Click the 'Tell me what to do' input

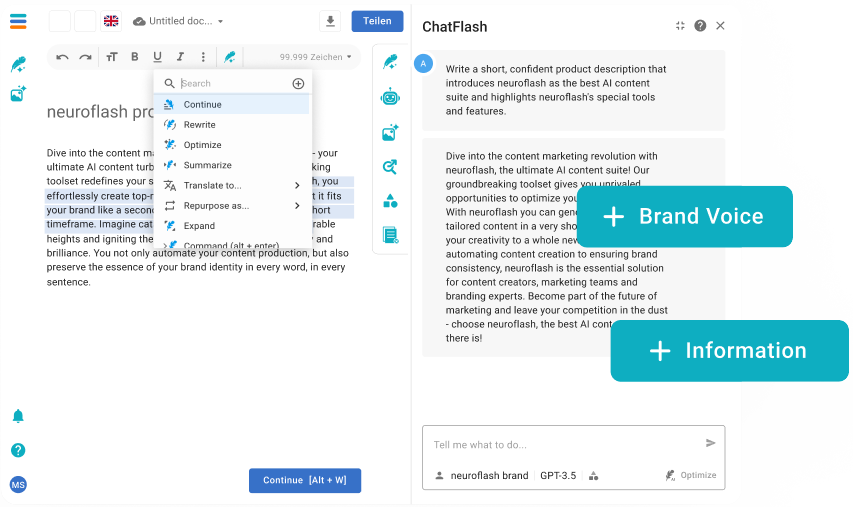point(560,444)
